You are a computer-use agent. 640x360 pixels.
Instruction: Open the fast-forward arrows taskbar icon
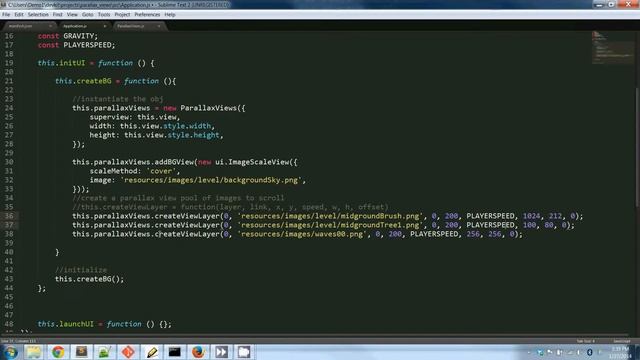click(221, 352)
